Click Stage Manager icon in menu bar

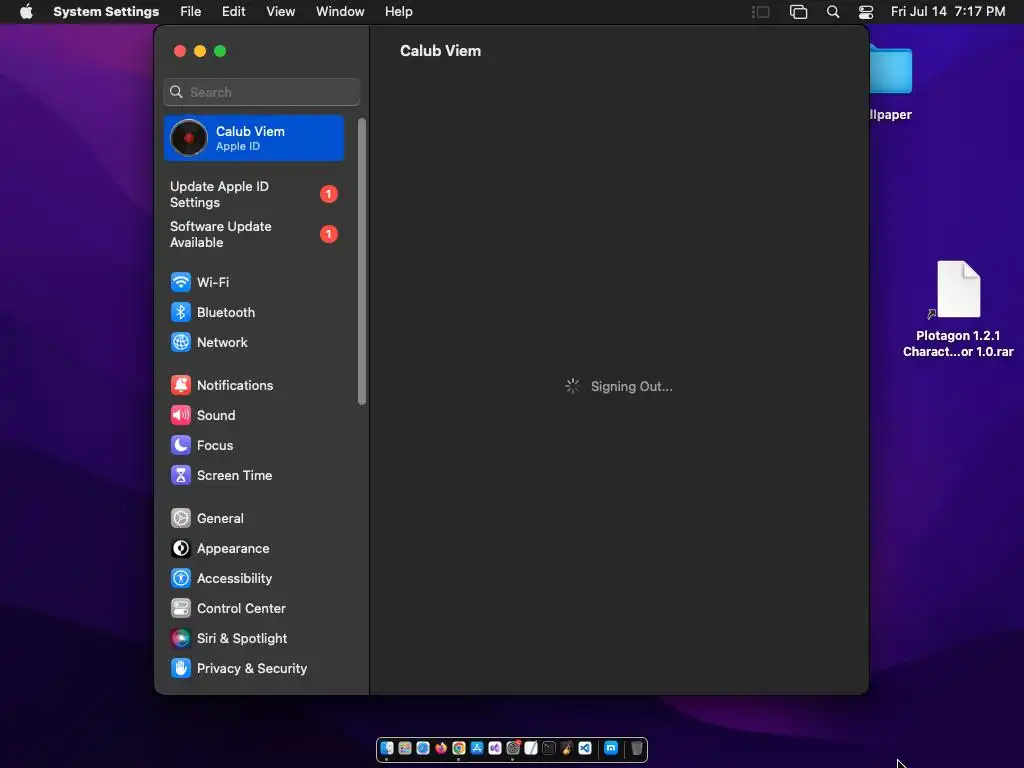(x=761, y=12)
